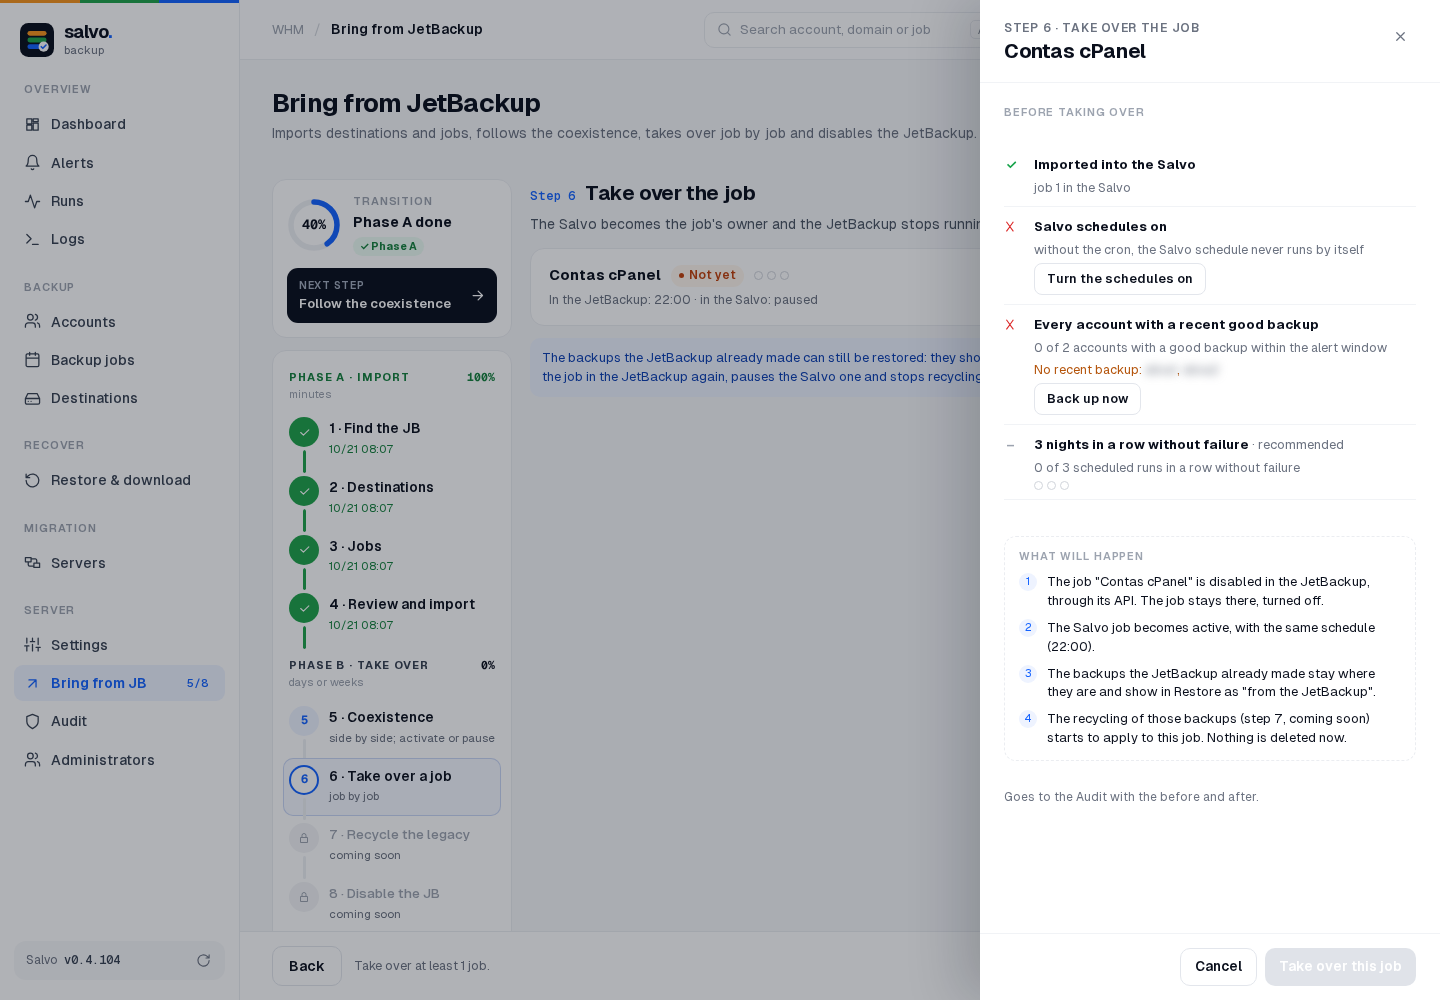Viewport: 1440px width, 1000px height.
Task: Click the refresh icon beside version v0.4.104
Action: coord(203,960)
